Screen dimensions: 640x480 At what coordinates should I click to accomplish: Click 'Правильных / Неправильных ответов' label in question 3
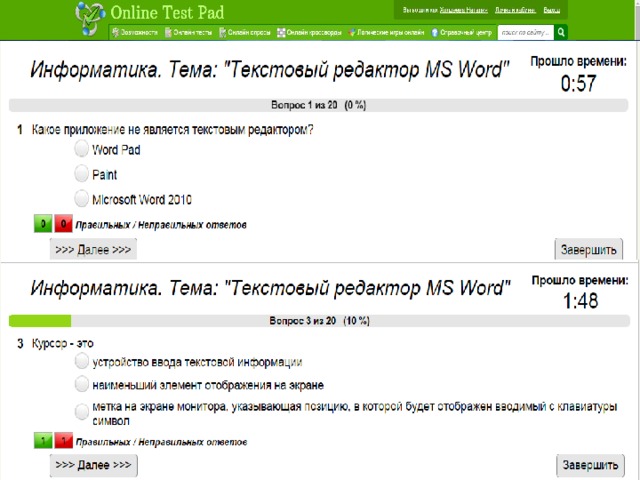point(161,442)
